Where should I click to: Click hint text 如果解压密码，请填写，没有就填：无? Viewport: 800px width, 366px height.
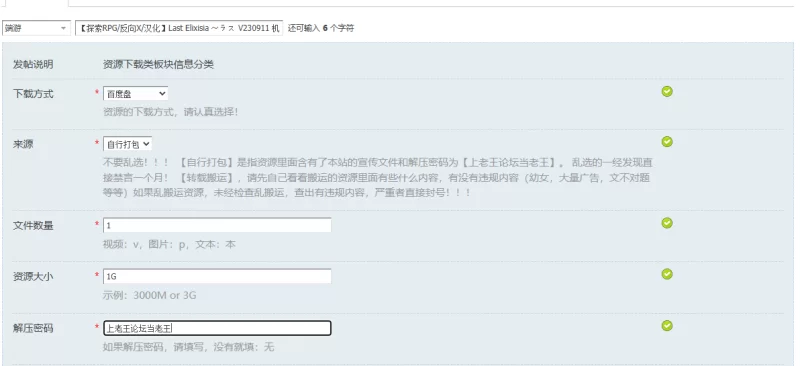[x=189, y=347]
